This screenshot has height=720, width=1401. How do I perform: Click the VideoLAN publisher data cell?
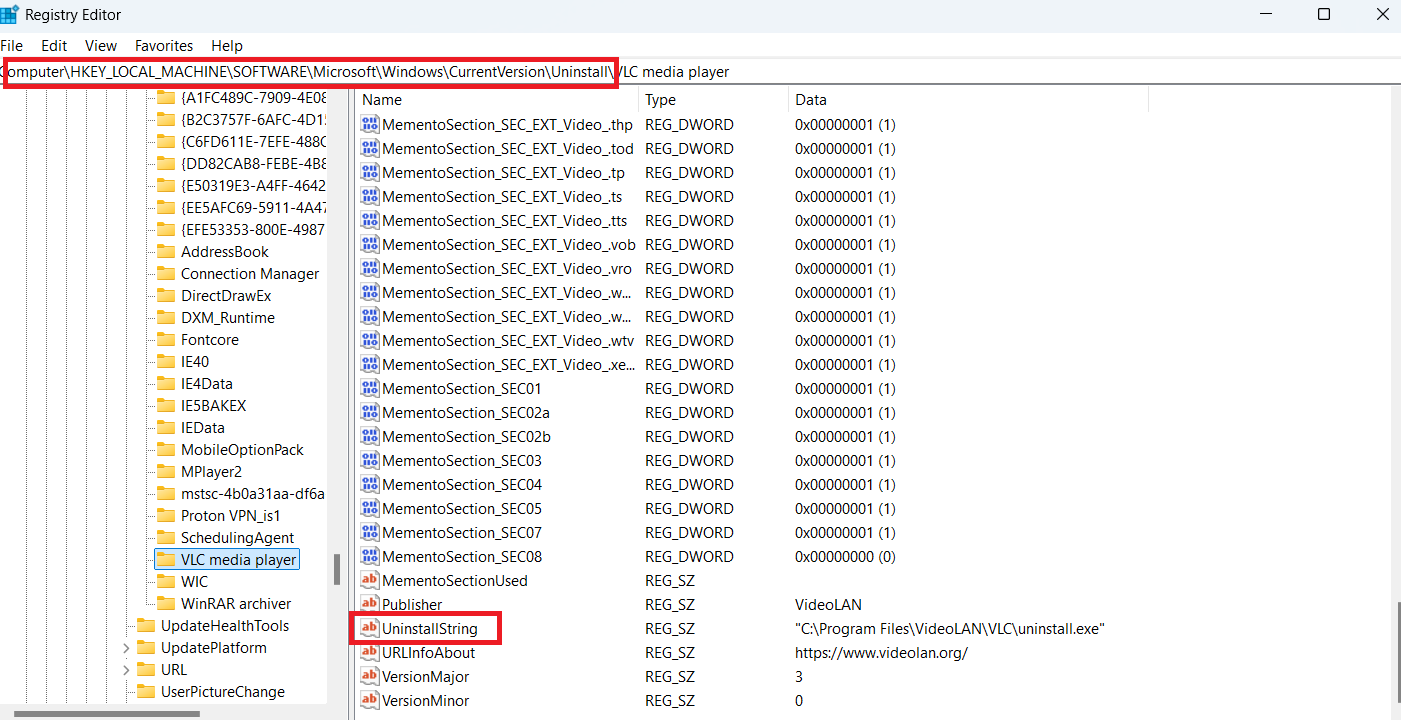828,605
